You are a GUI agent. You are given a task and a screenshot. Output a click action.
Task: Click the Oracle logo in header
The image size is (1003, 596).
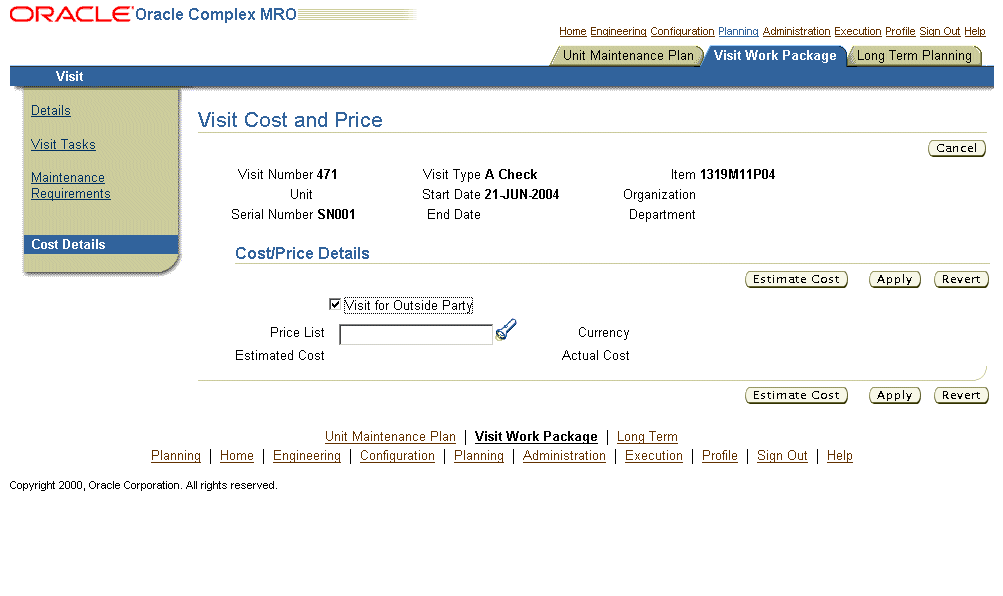[x=70, y=14]
